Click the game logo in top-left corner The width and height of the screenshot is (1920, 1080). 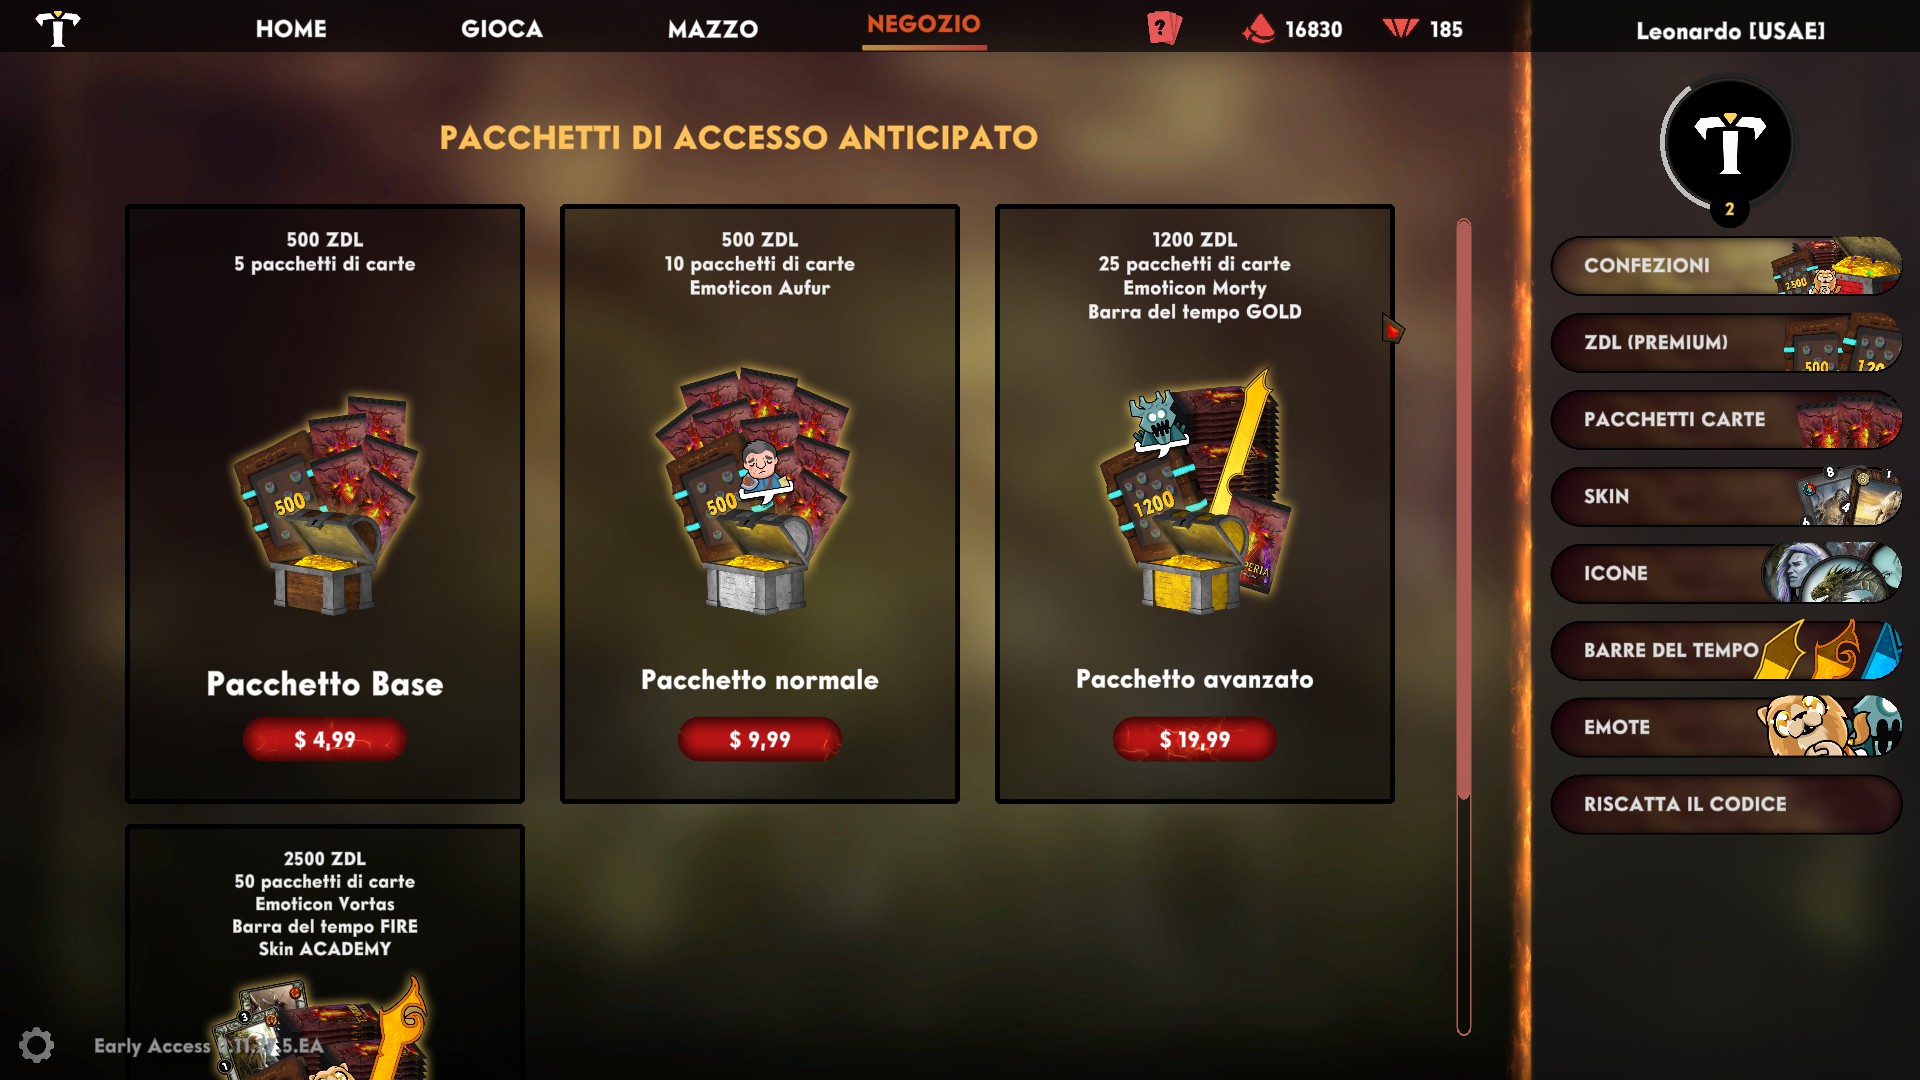(58, 28)
